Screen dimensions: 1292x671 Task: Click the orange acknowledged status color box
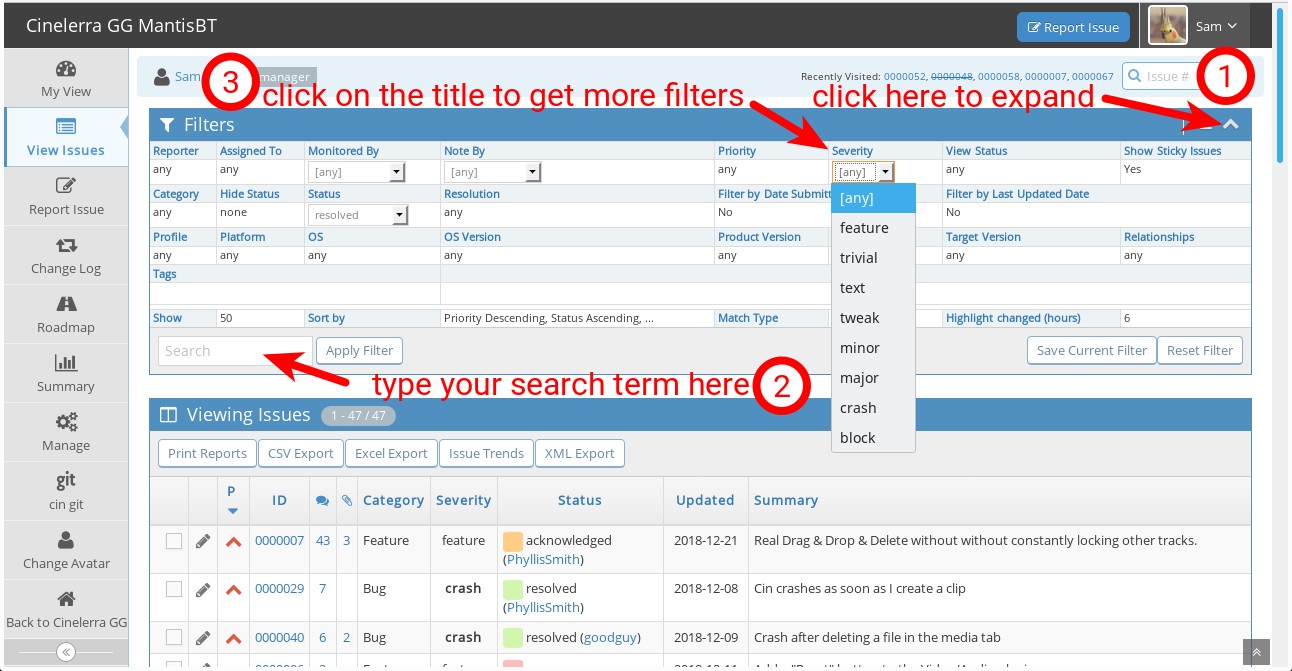point(513,541)
